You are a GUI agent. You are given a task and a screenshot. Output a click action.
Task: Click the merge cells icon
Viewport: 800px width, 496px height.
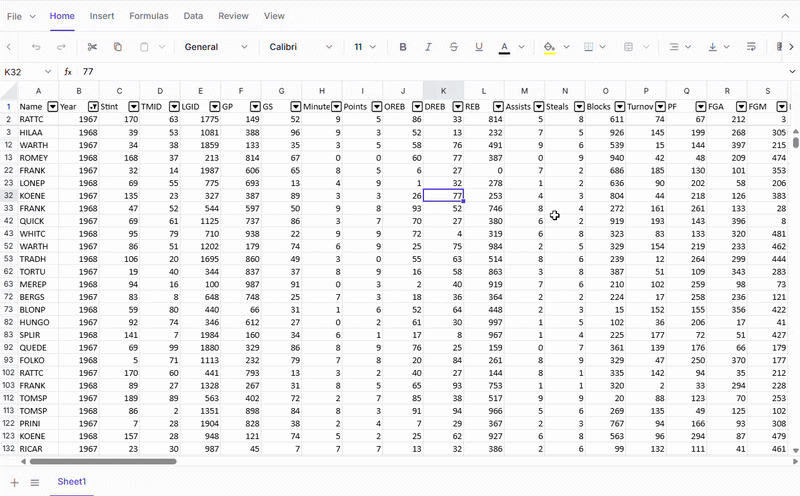(629, 47)
